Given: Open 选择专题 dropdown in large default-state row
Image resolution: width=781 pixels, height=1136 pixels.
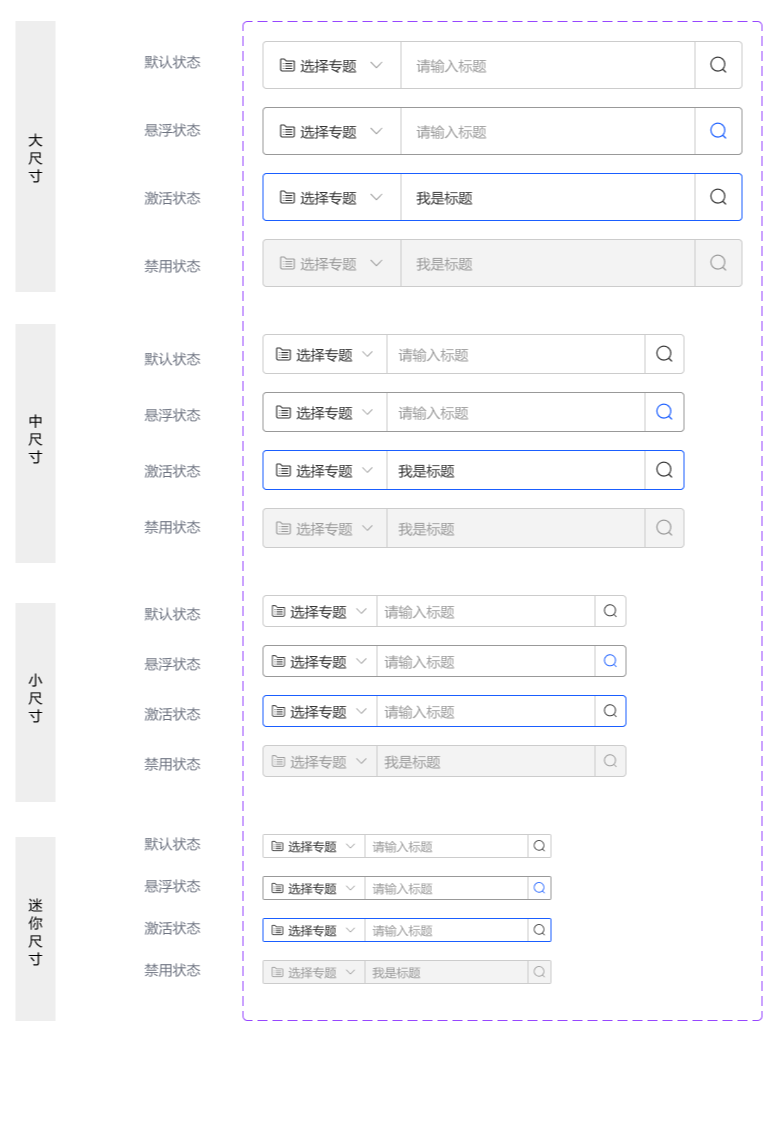Looking at the screenshot, I should click(332, 66).
